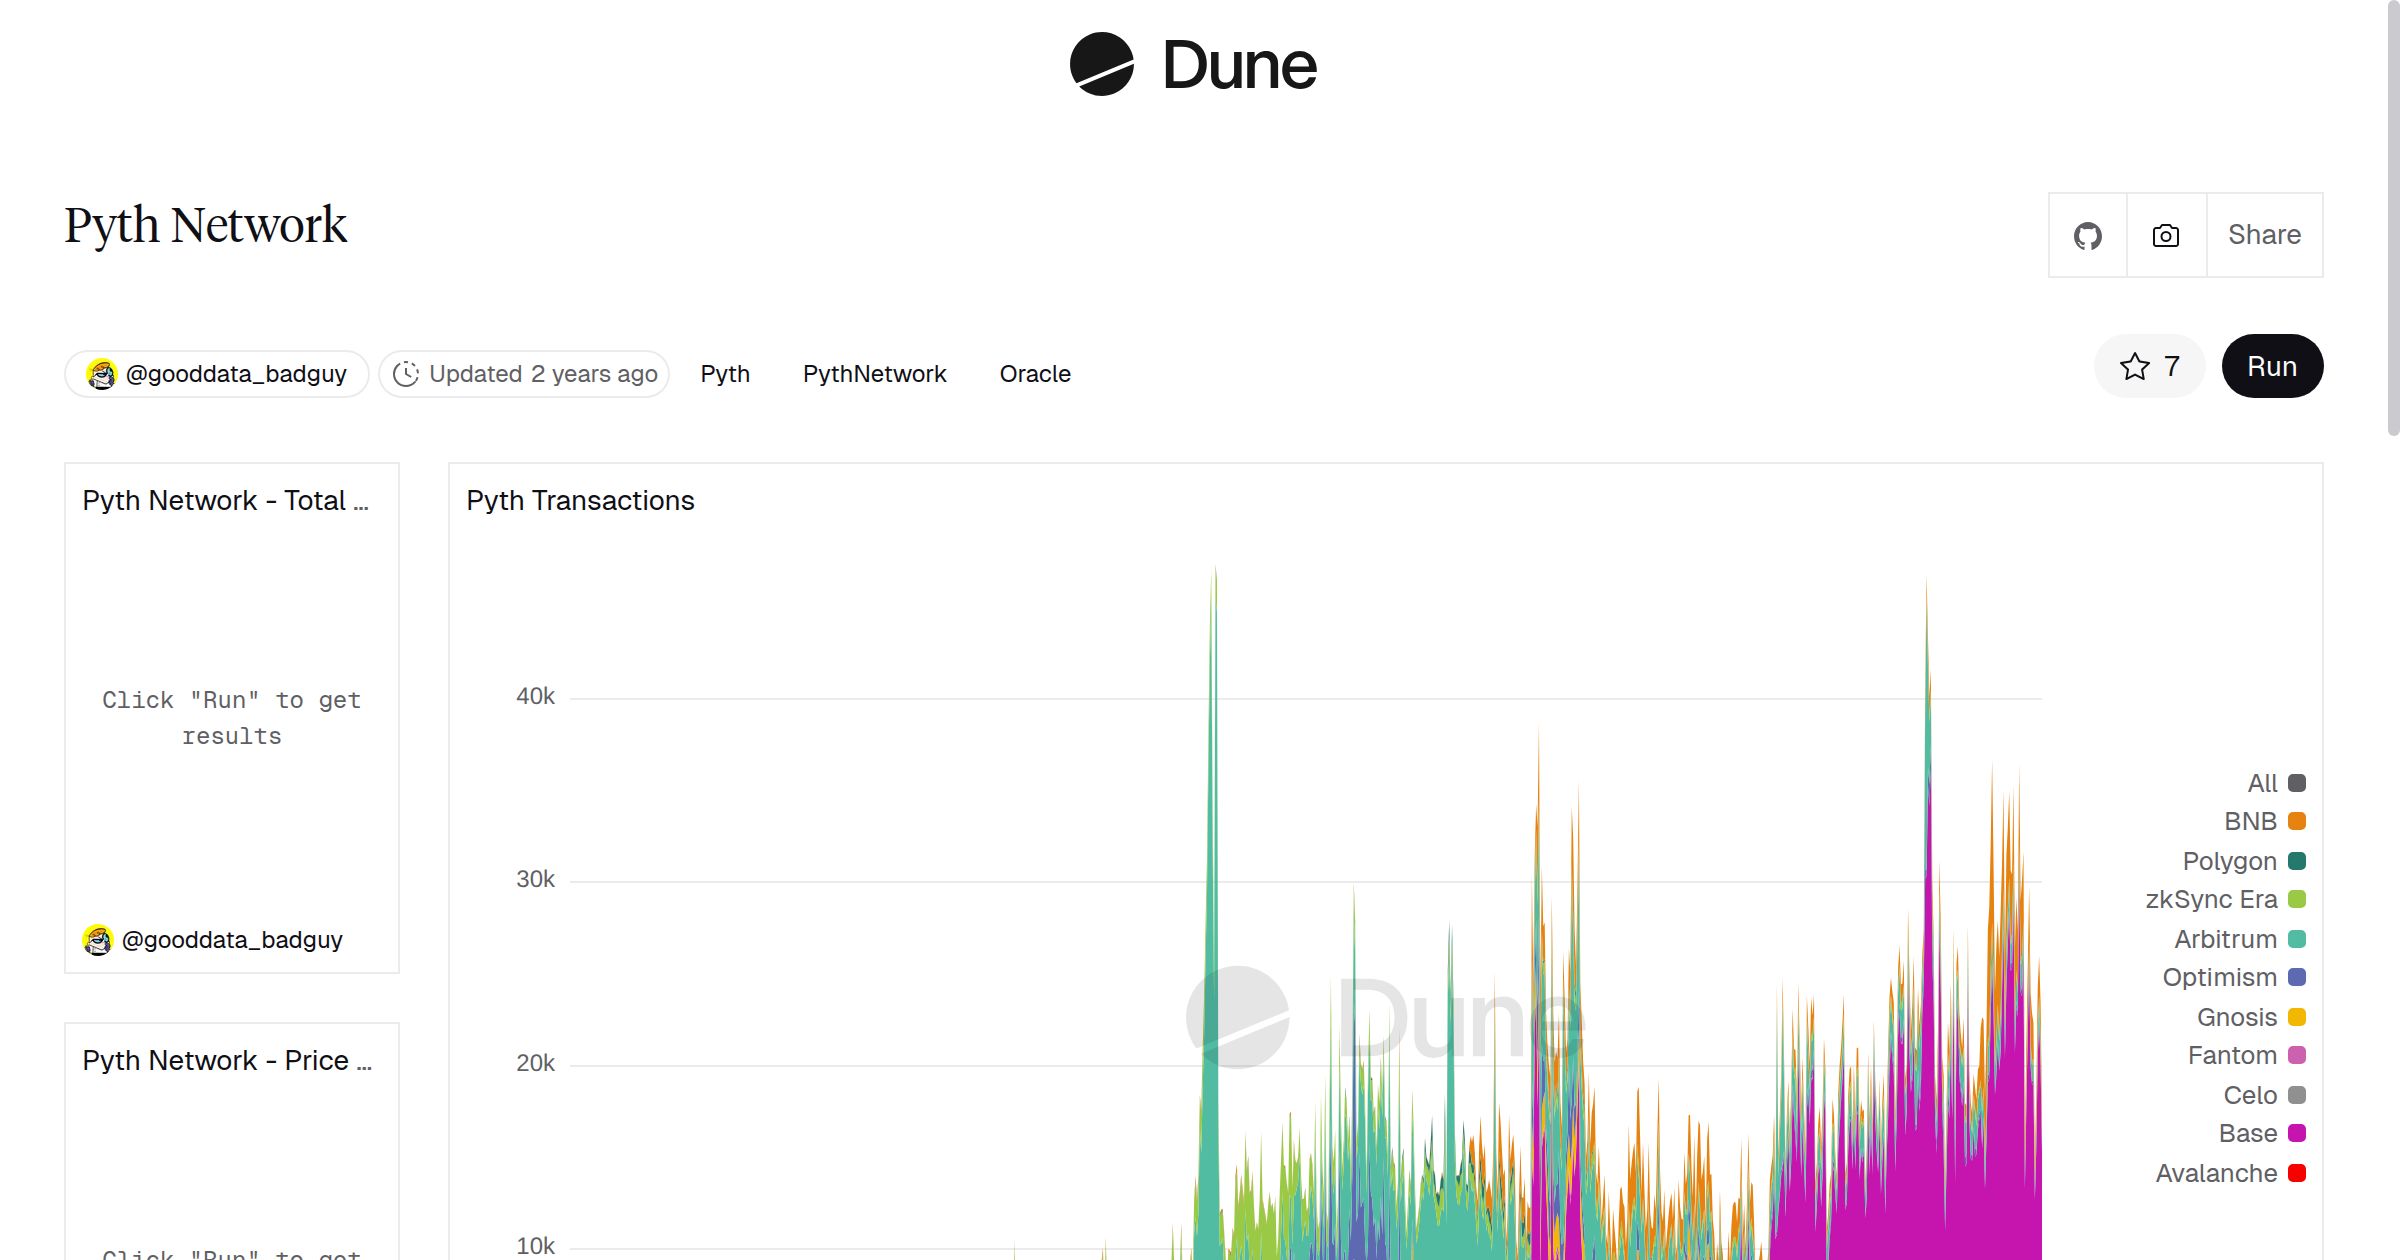Click the @gooddata_badguy profile name
Viewport: 2400px width, 1260px height.
[x=236, y=373]
